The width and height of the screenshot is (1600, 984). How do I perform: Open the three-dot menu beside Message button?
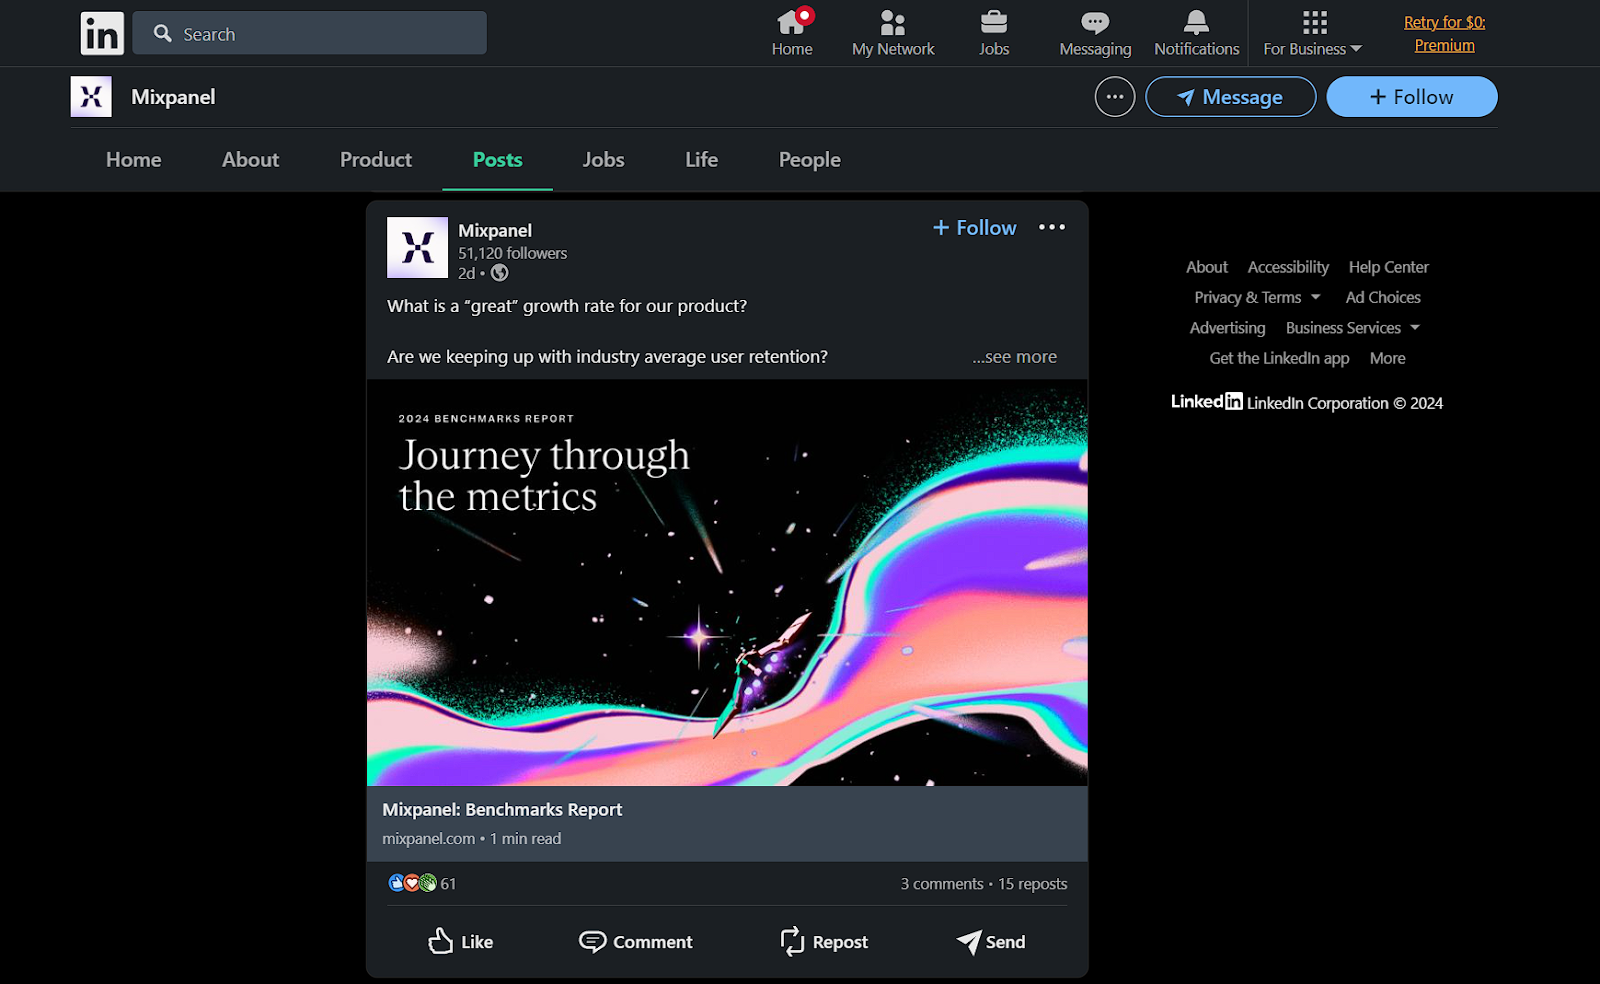pyautogui.click(x=1115, y=97)
